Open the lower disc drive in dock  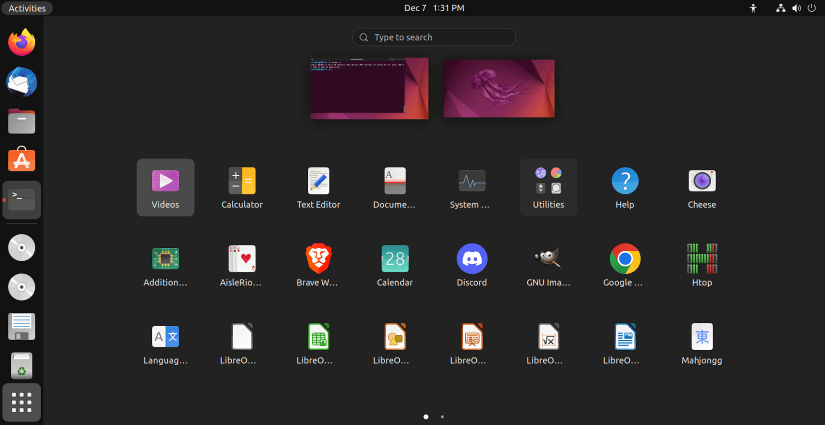click(22, 287)
